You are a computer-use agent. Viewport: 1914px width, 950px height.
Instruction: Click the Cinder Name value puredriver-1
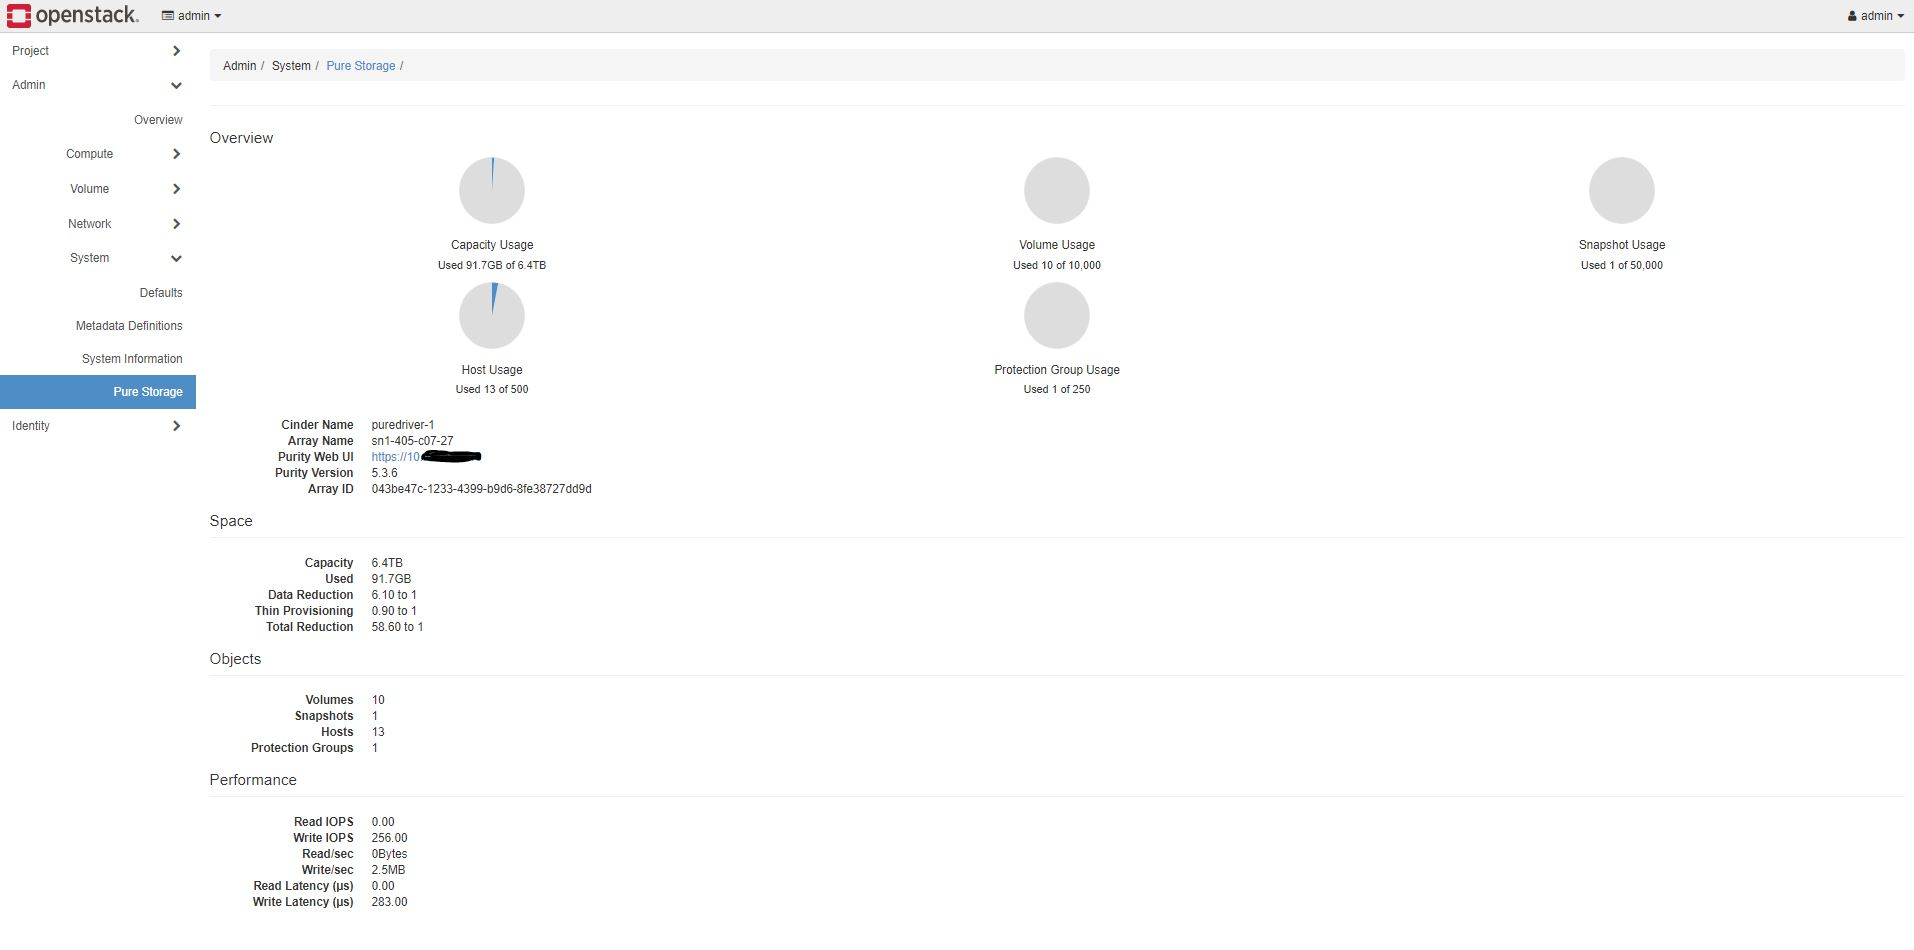click(403, 425)
